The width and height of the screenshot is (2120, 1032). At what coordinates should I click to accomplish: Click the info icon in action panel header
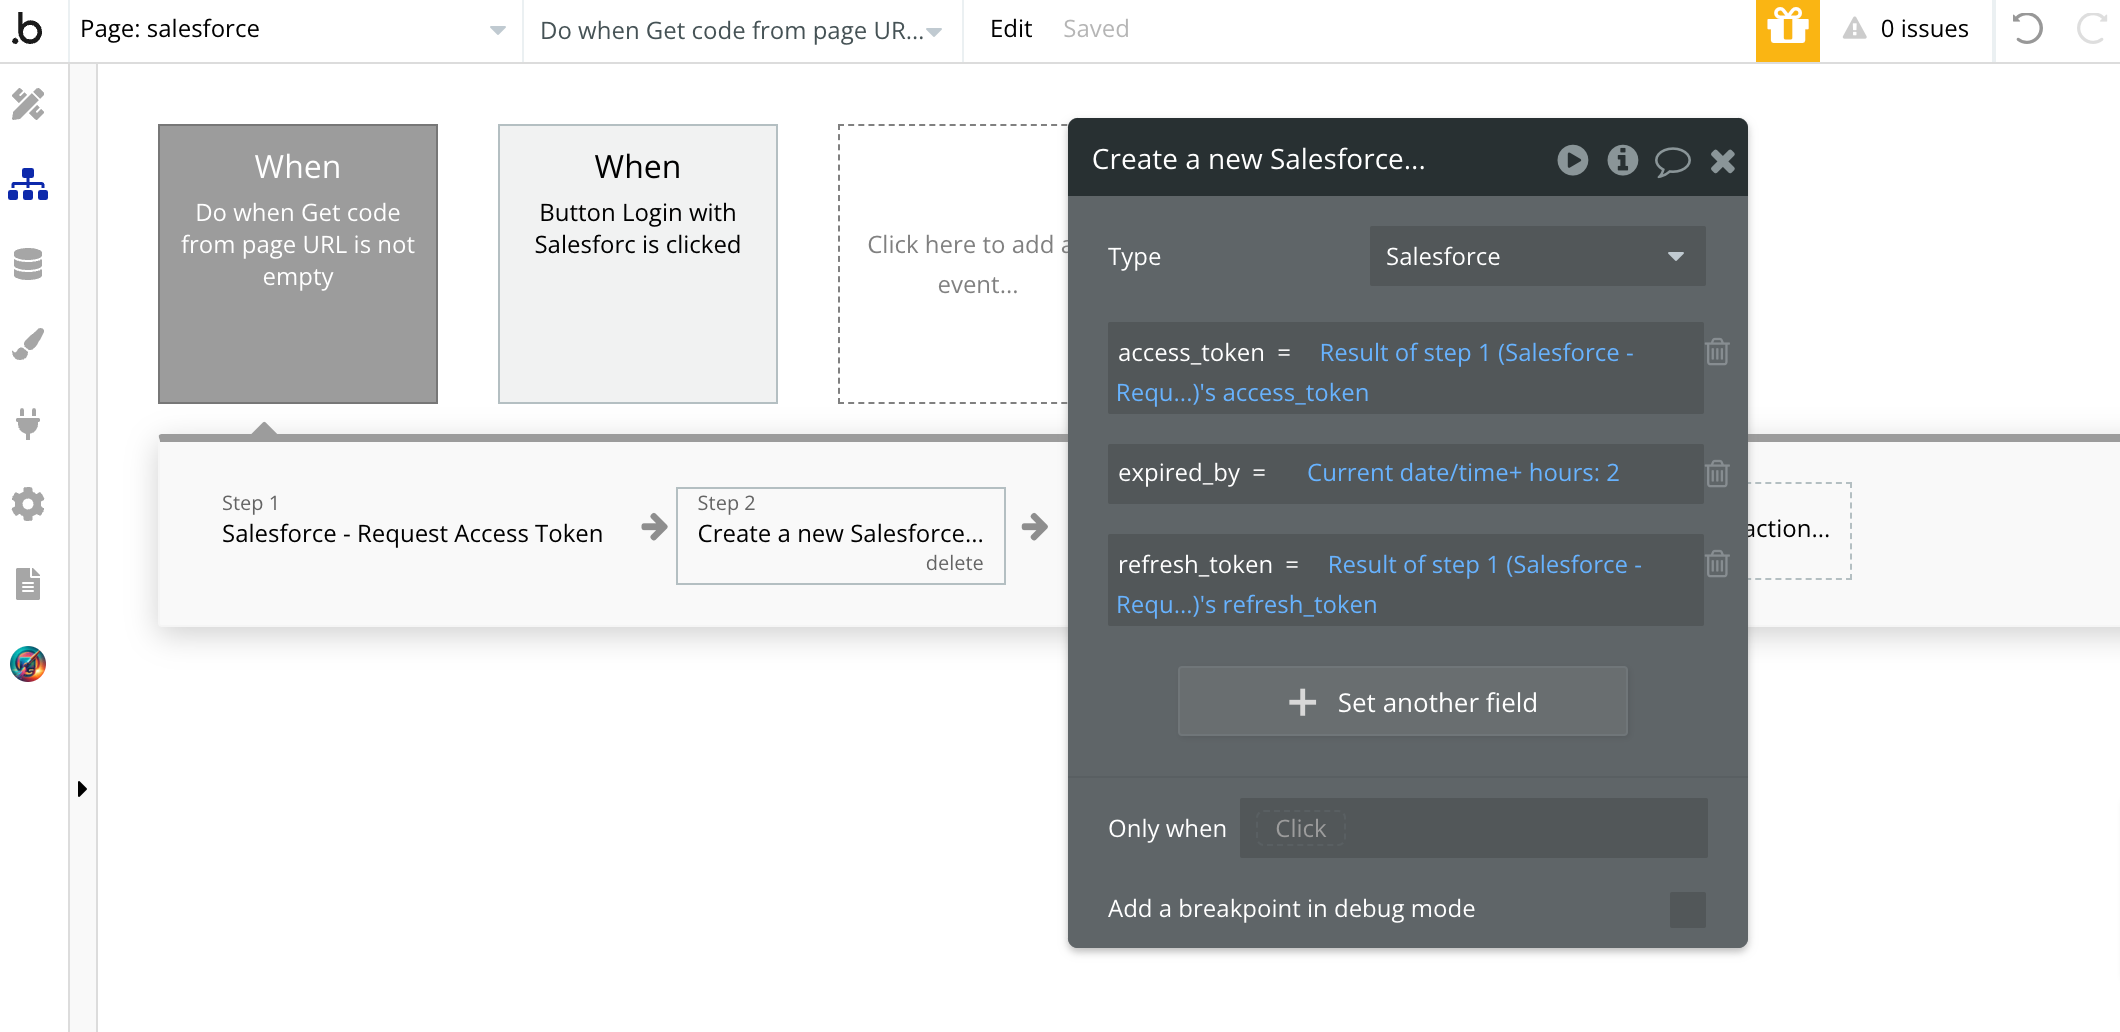1622,160
